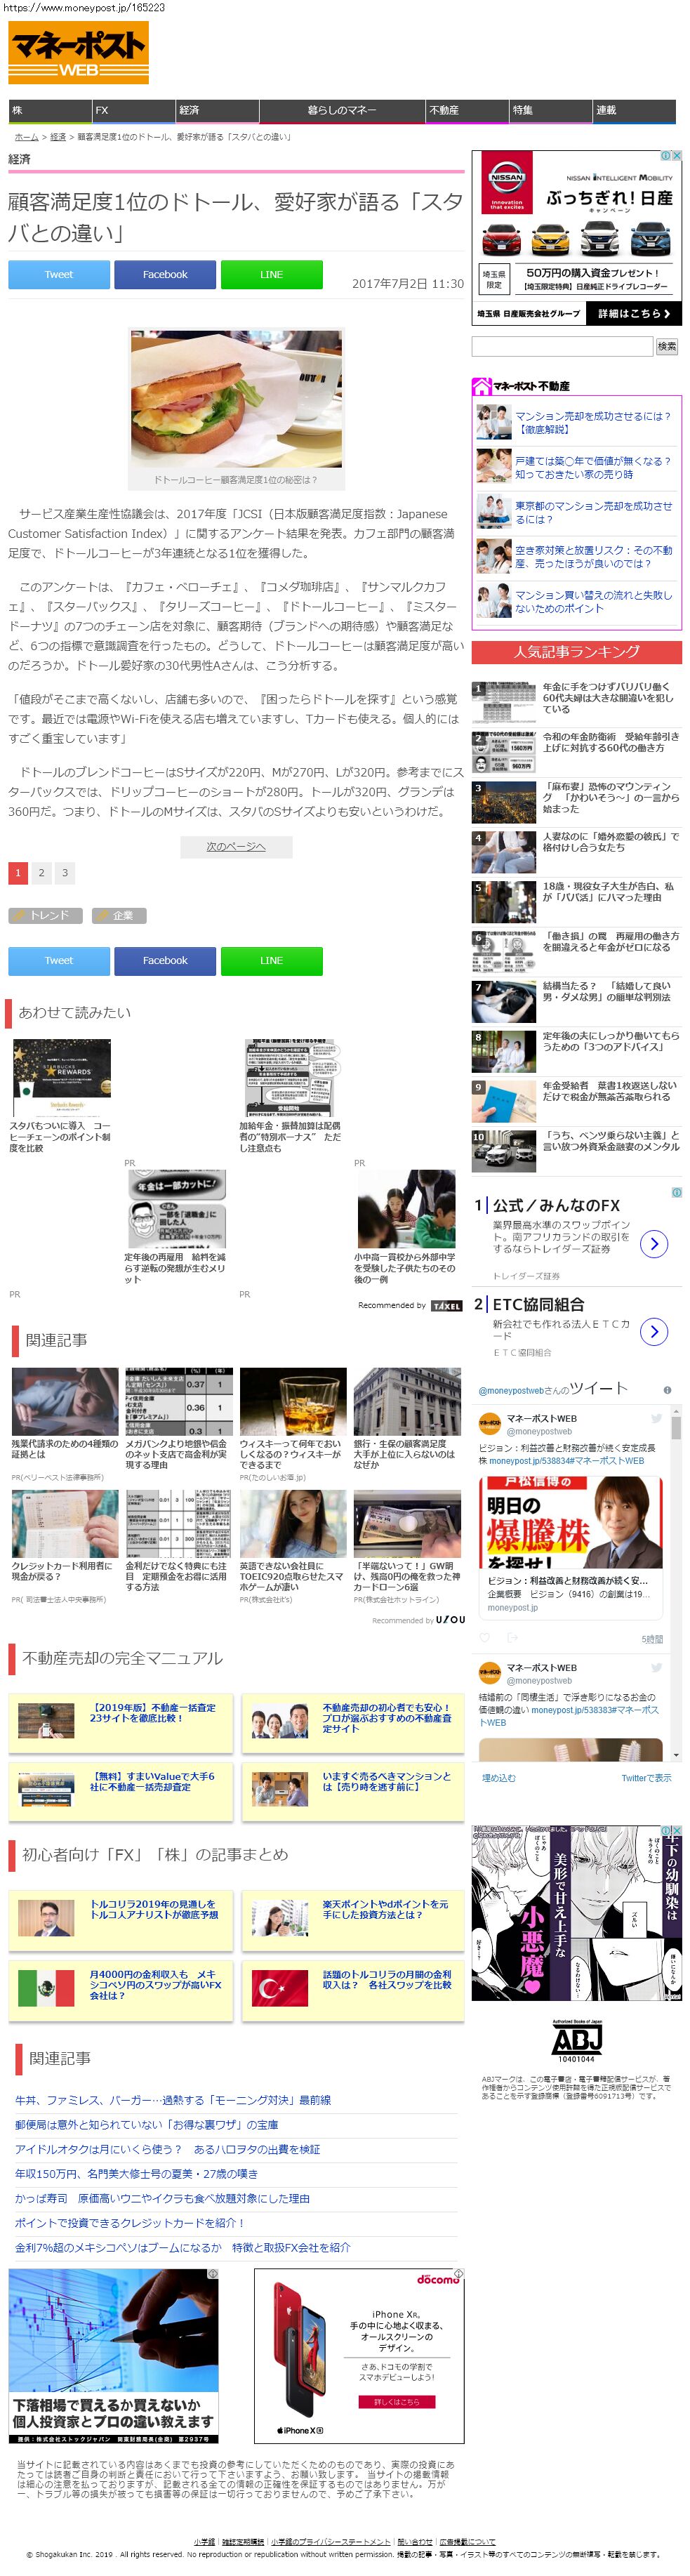Viewport: 690px width, 2576px height.
Task: Like the first tweet with the heart icon
Action: [x=485, y=1637]
